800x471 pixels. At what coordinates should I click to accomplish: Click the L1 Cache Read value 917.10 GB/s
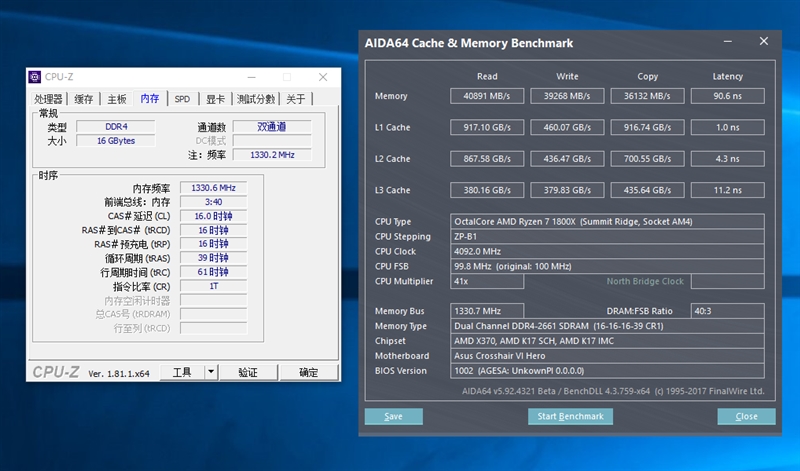(487, 128)
